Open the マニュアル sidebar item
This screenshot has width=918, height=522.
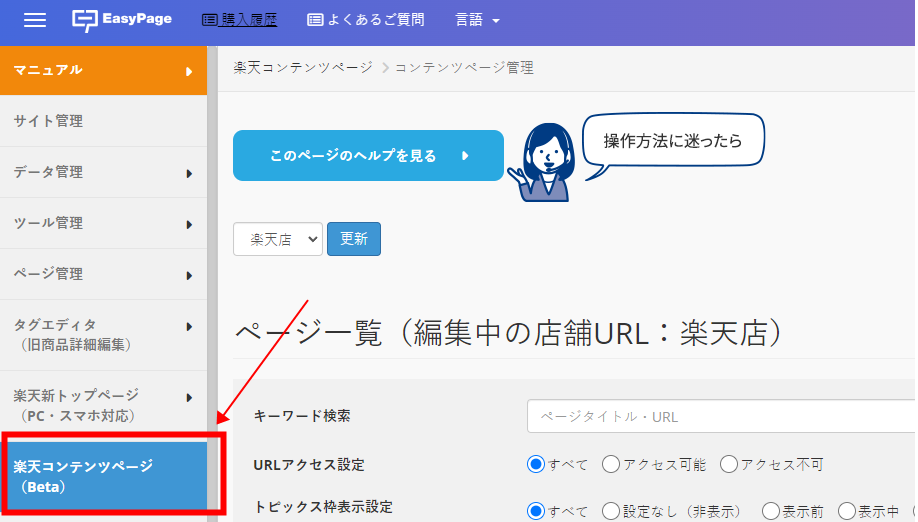tap(104, 70)
